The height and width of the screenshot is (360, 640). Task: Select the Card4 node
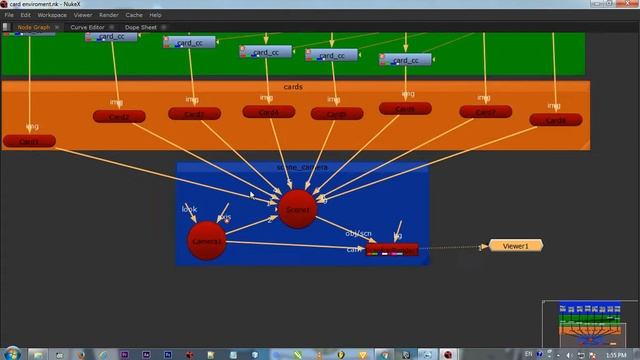[x=269, y=112]
